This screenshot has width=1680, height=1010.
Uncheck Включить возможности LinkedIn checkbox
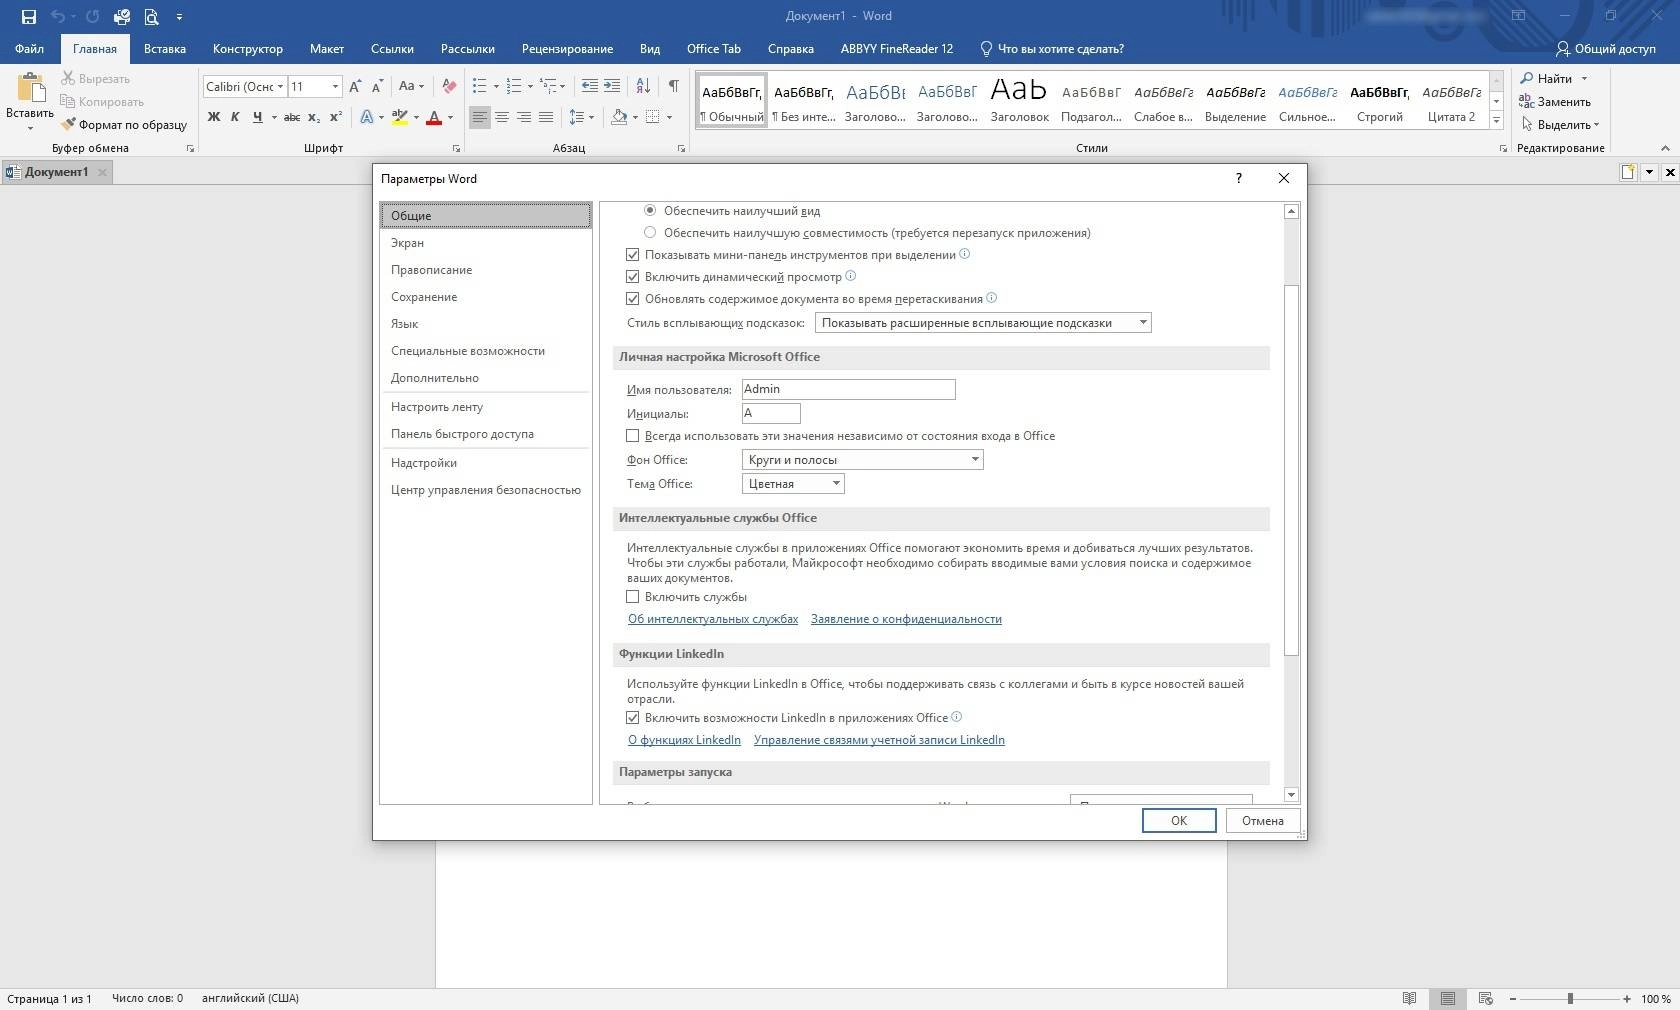point(632,718)
